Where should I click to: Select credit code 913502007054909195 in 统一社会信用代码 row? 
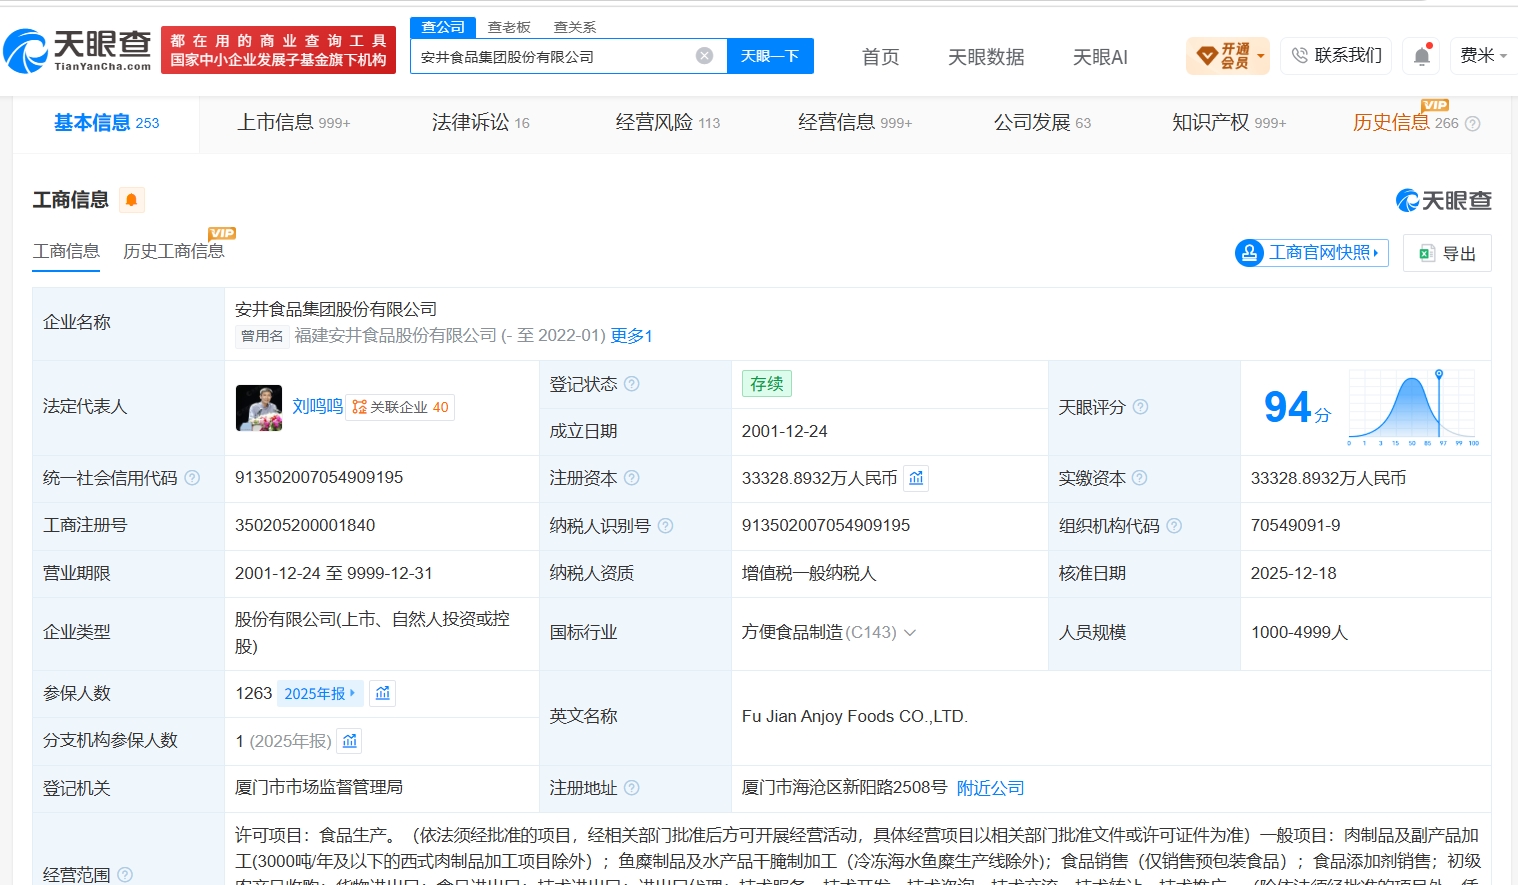click(319, 478)
